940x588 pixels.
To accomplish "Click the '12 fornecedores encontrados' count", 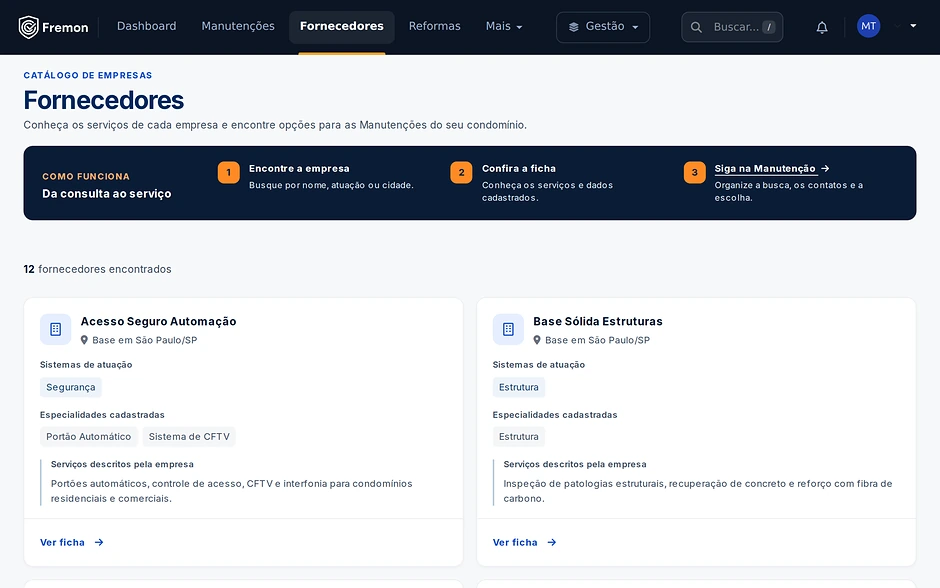I will (x=97, y=269).
